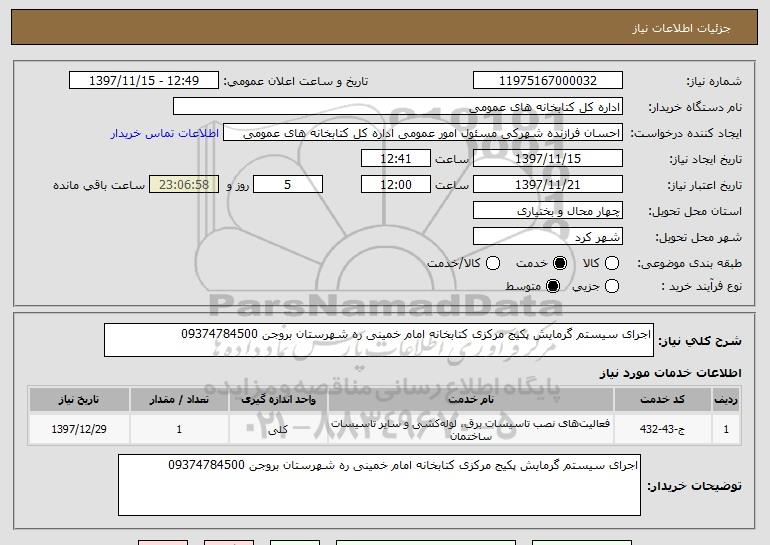Choose the کالا/خدمت category option
The width and height of the screenshot is (770, 545).
pos(491,263)
